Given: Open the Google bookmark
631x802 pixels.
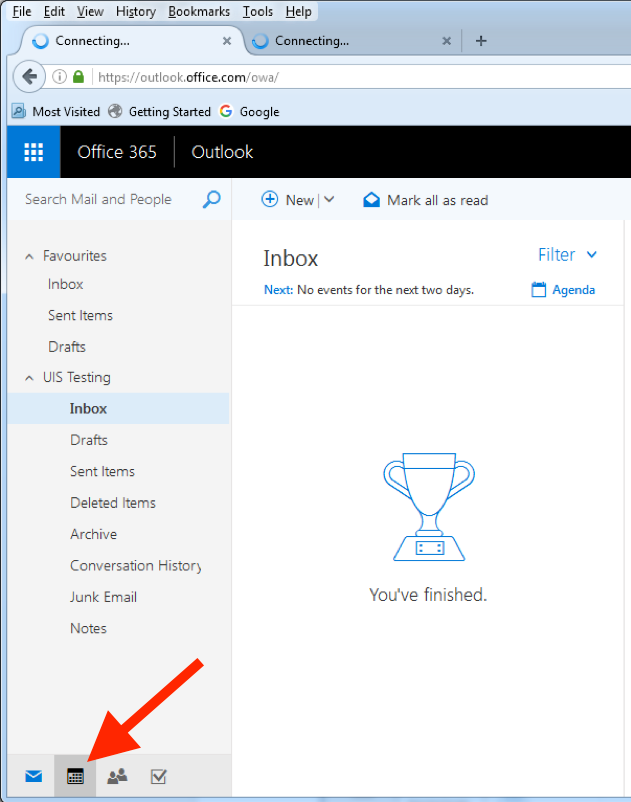Looking at the screenshot, I should point(250,112).
